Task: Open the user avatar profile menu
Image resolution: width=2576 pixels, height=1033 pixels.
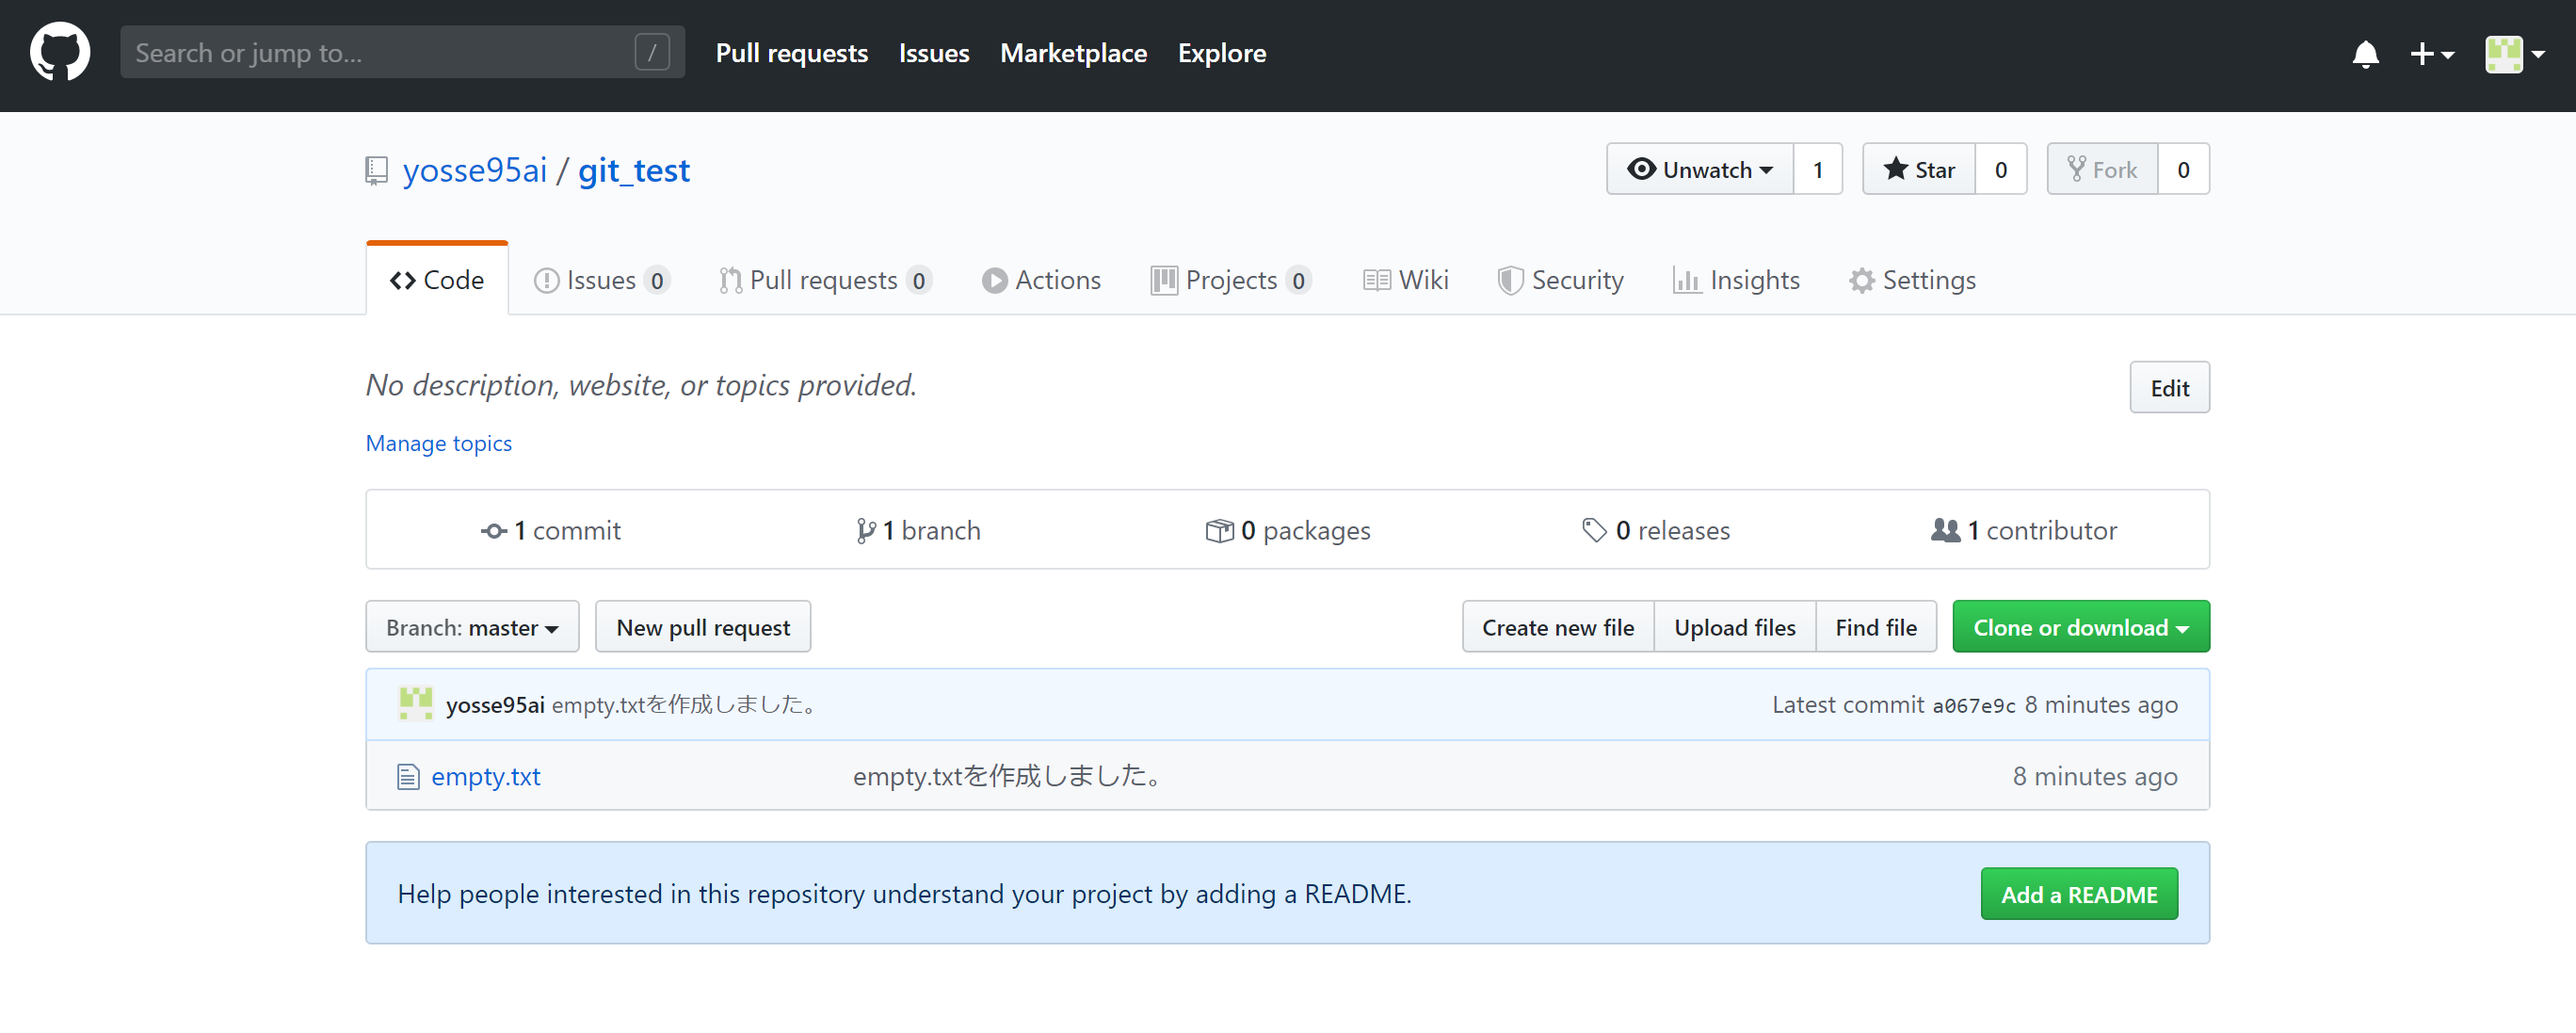Action: click(x=2513, y=54)
